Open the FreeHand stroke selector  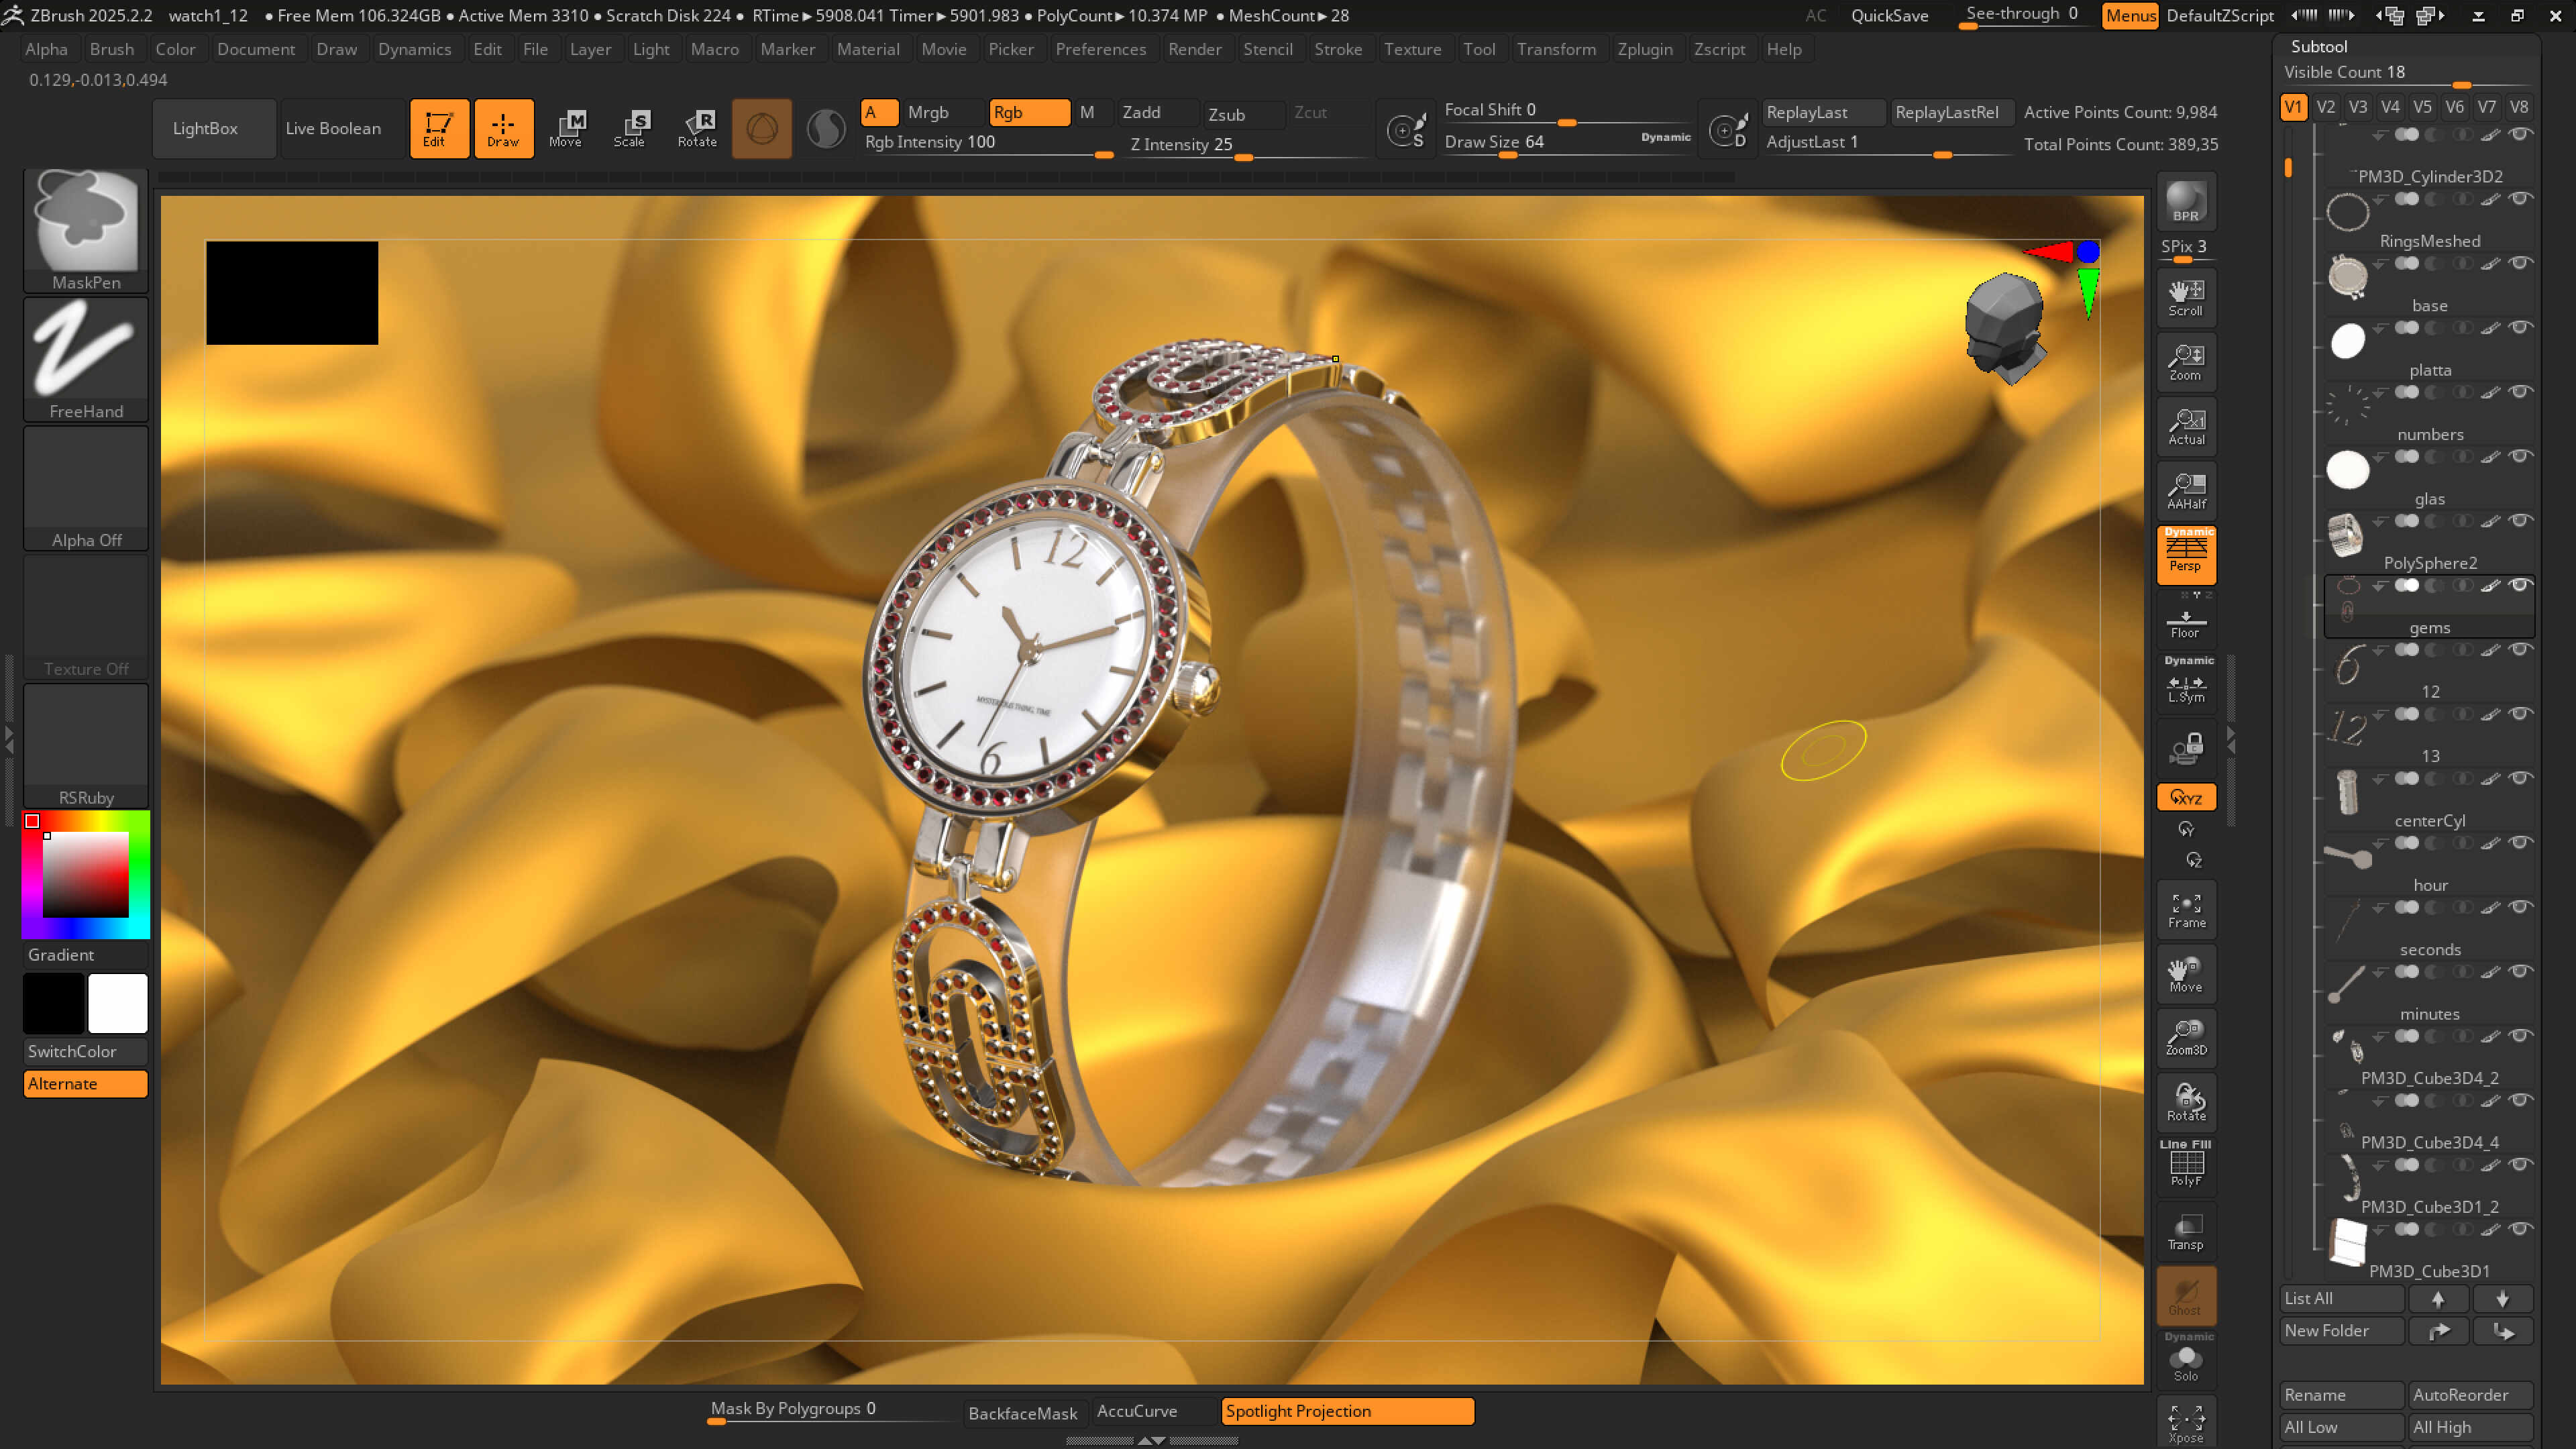tap(86, 359)
